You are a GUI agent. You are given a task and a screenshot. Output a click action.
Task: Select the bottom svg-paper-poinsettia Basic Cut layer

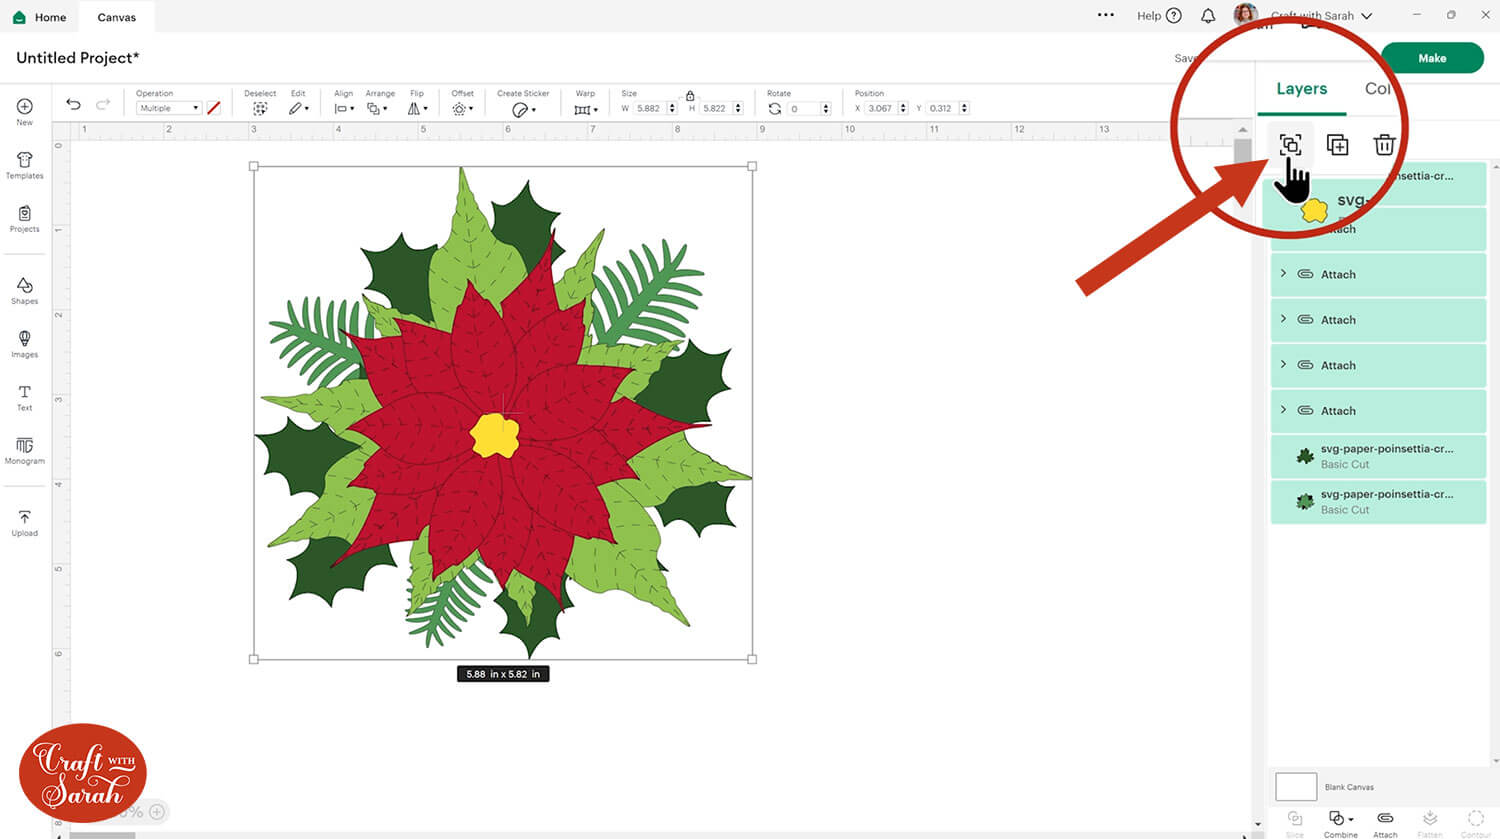point(1378,502)
